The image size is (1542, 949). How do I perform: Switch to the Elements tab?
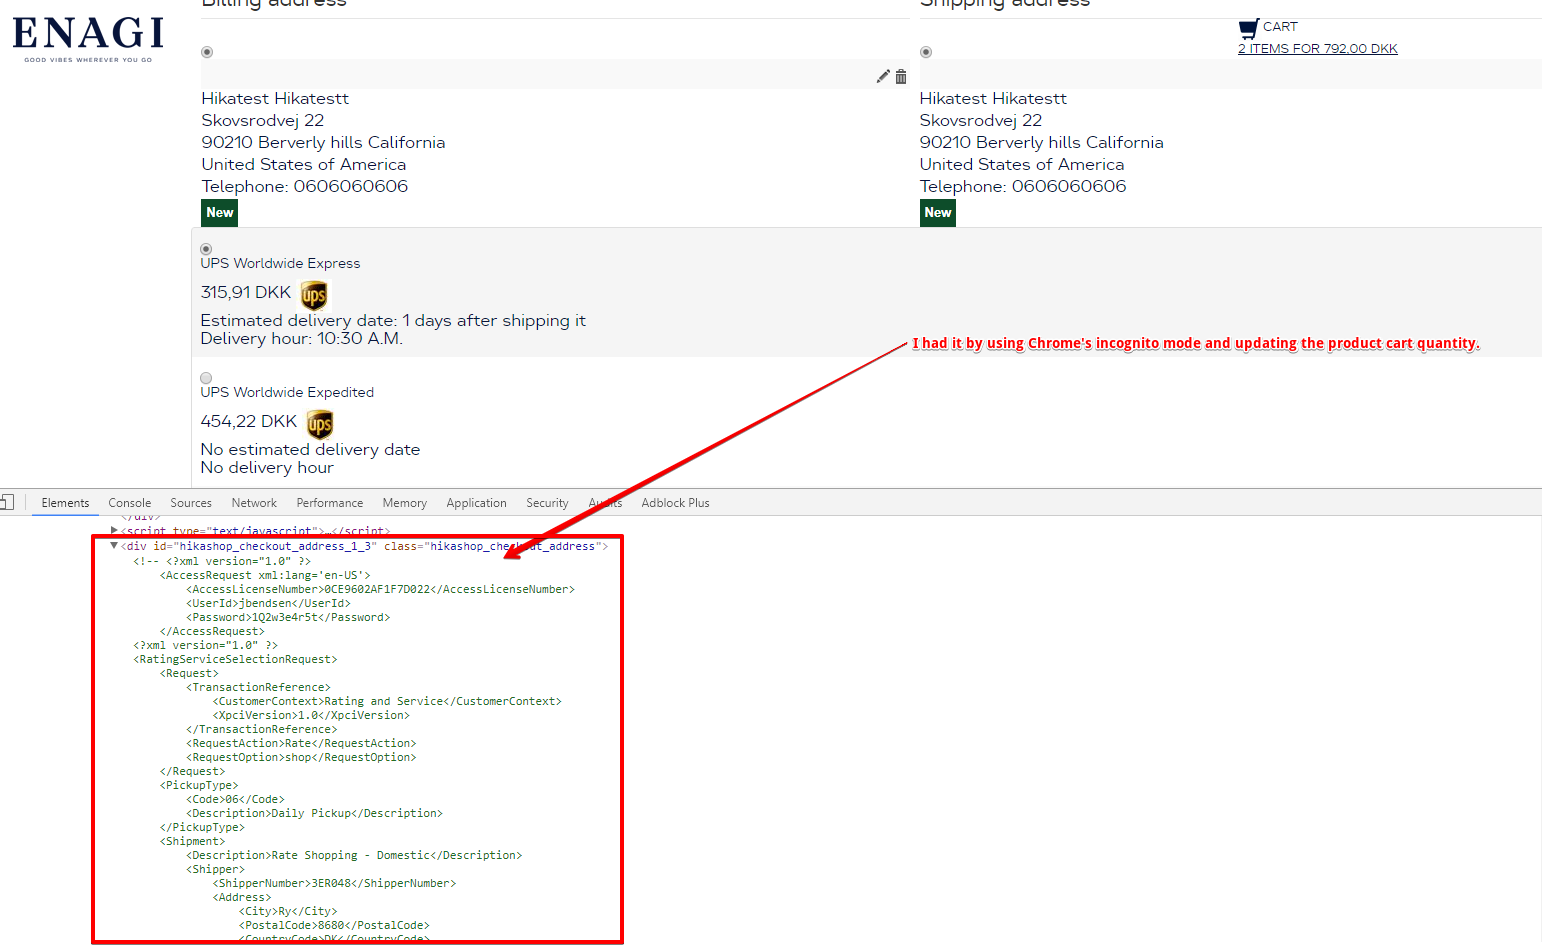[x=65, y=503]
